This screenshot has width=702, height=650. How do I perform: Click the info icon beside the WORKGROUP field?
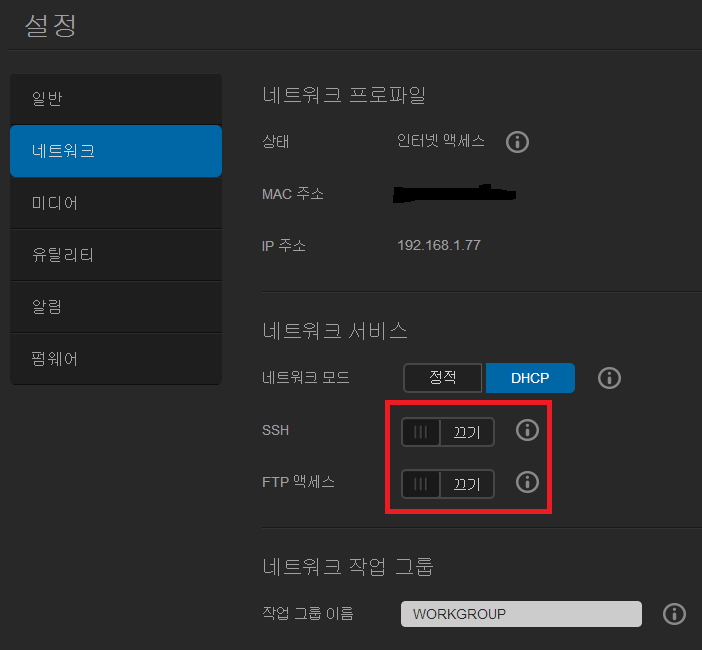coord(674,613)
